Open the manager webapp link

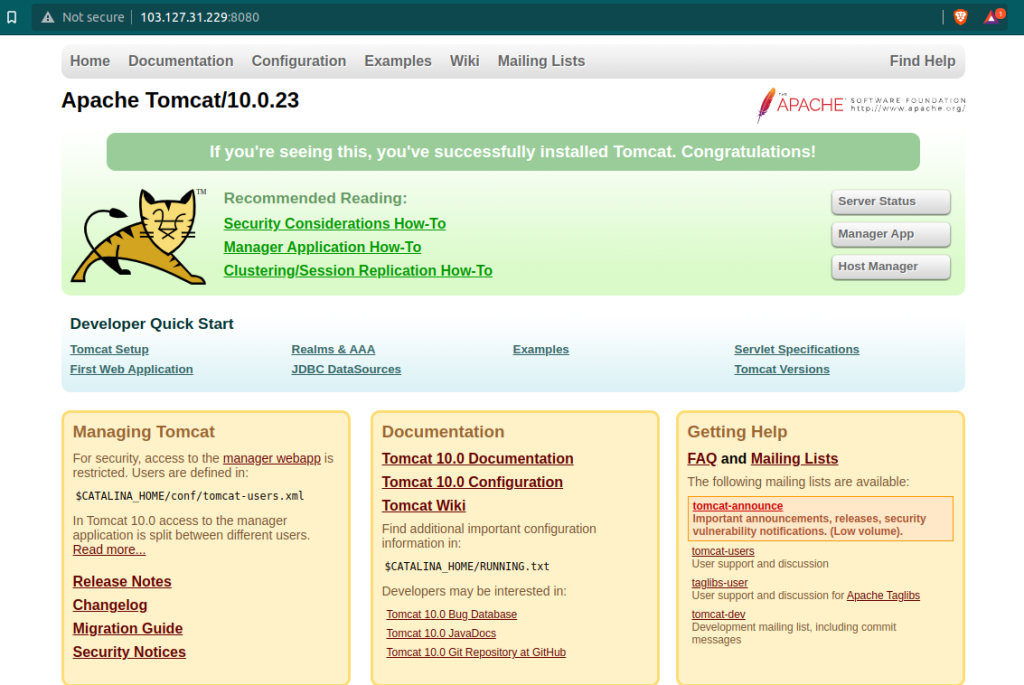[x=272, y=458]
